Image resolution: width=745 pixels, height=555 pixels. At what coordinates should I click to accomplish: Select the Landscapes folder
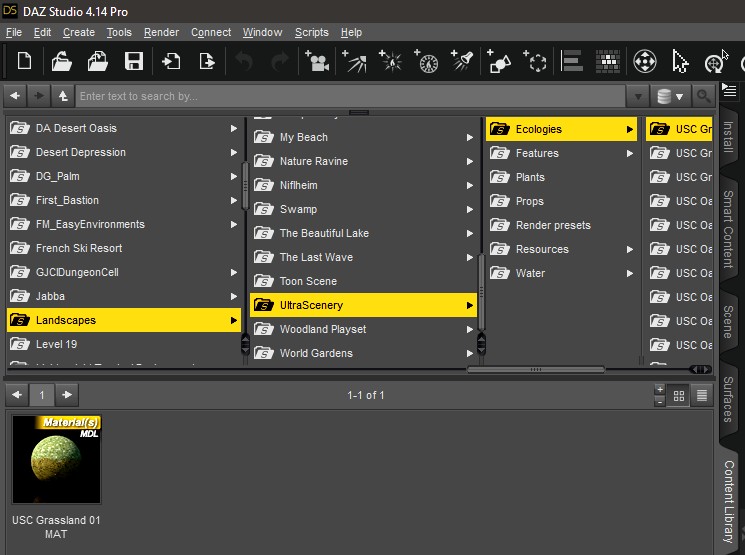(124, 320)
